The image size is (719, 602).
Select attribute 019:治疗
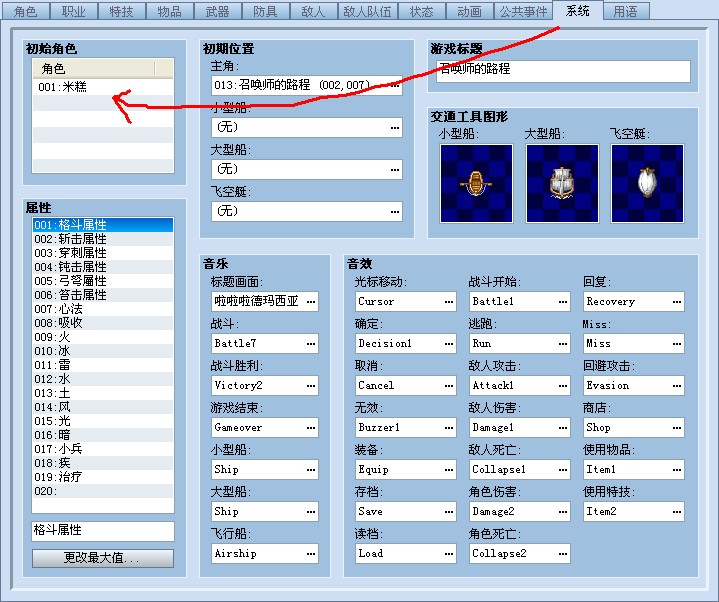click(103, 477)
